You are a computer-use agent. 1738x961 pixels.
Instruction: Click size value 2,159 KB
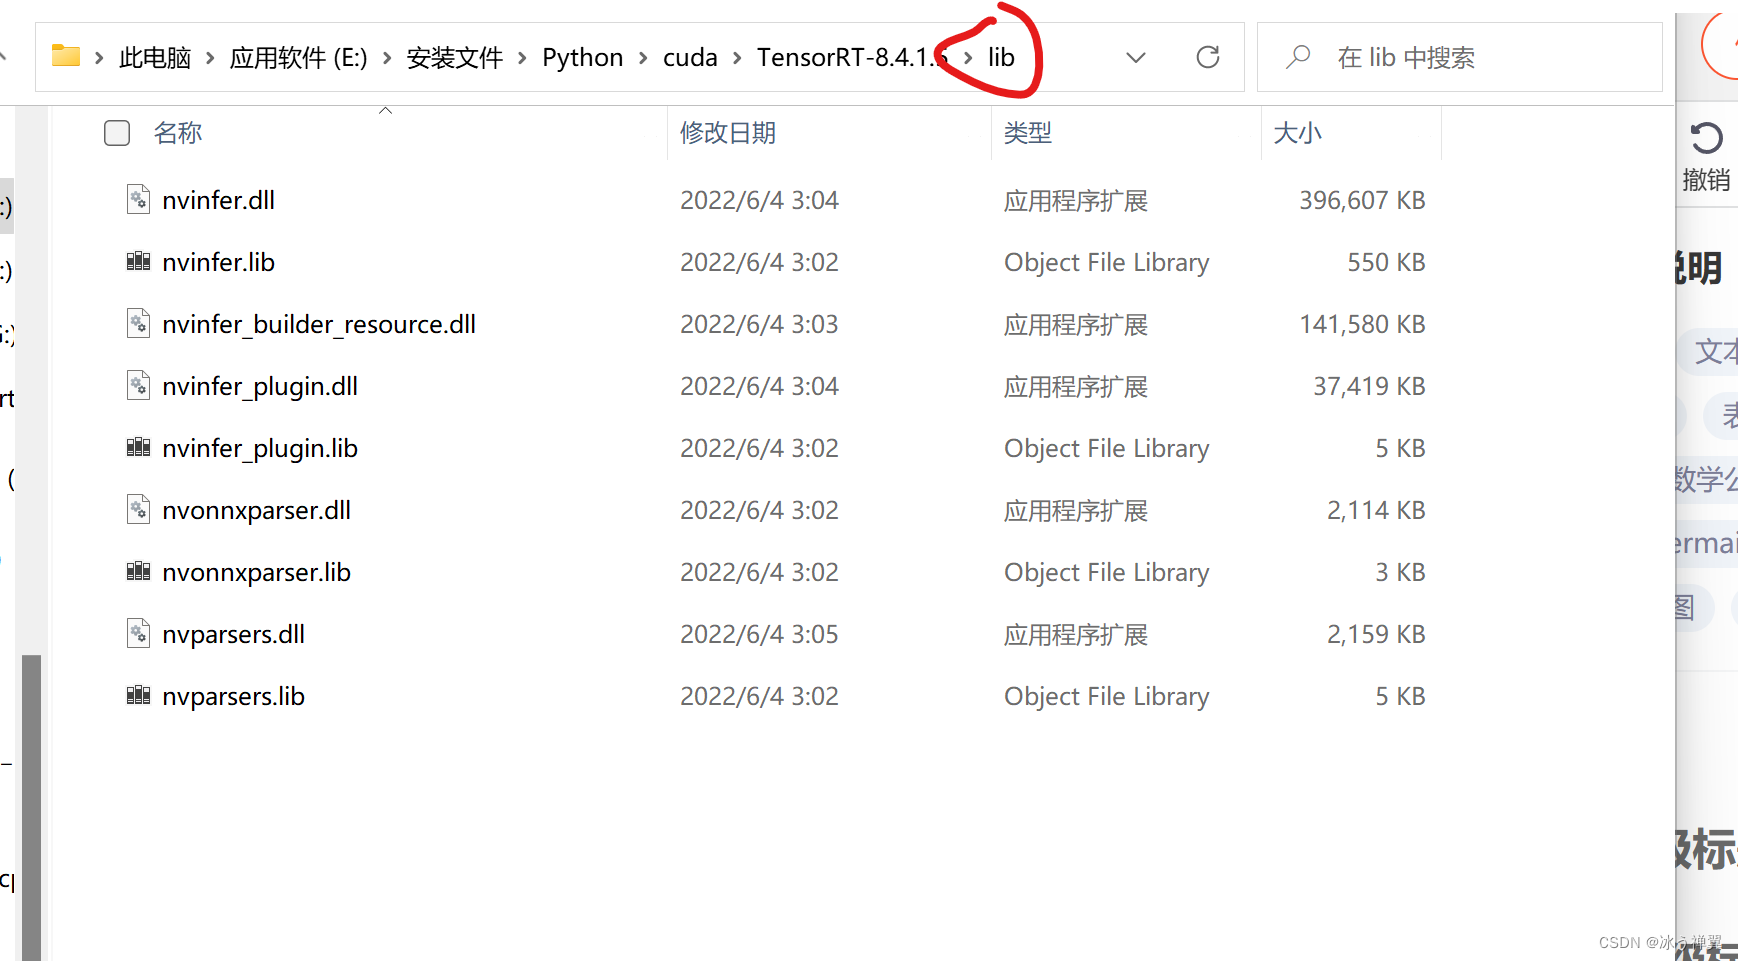(1376, 634)
